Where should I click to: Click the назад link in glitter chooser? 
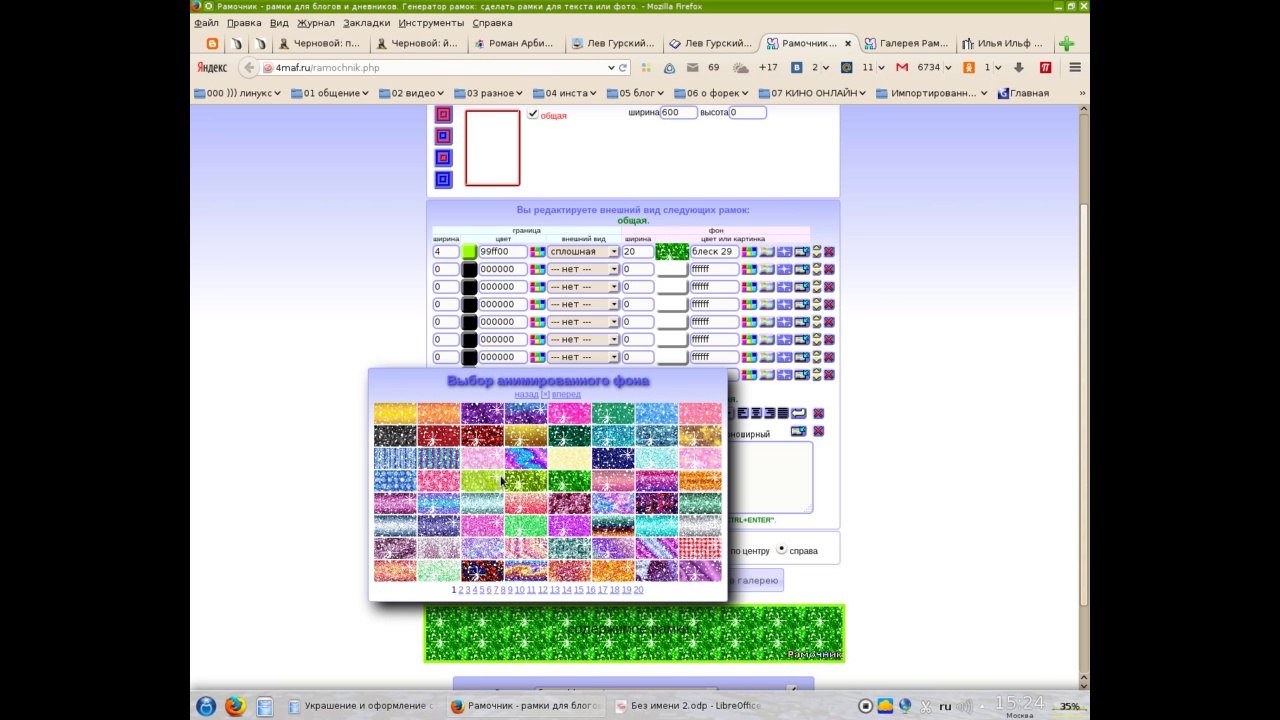click(526, 394)
